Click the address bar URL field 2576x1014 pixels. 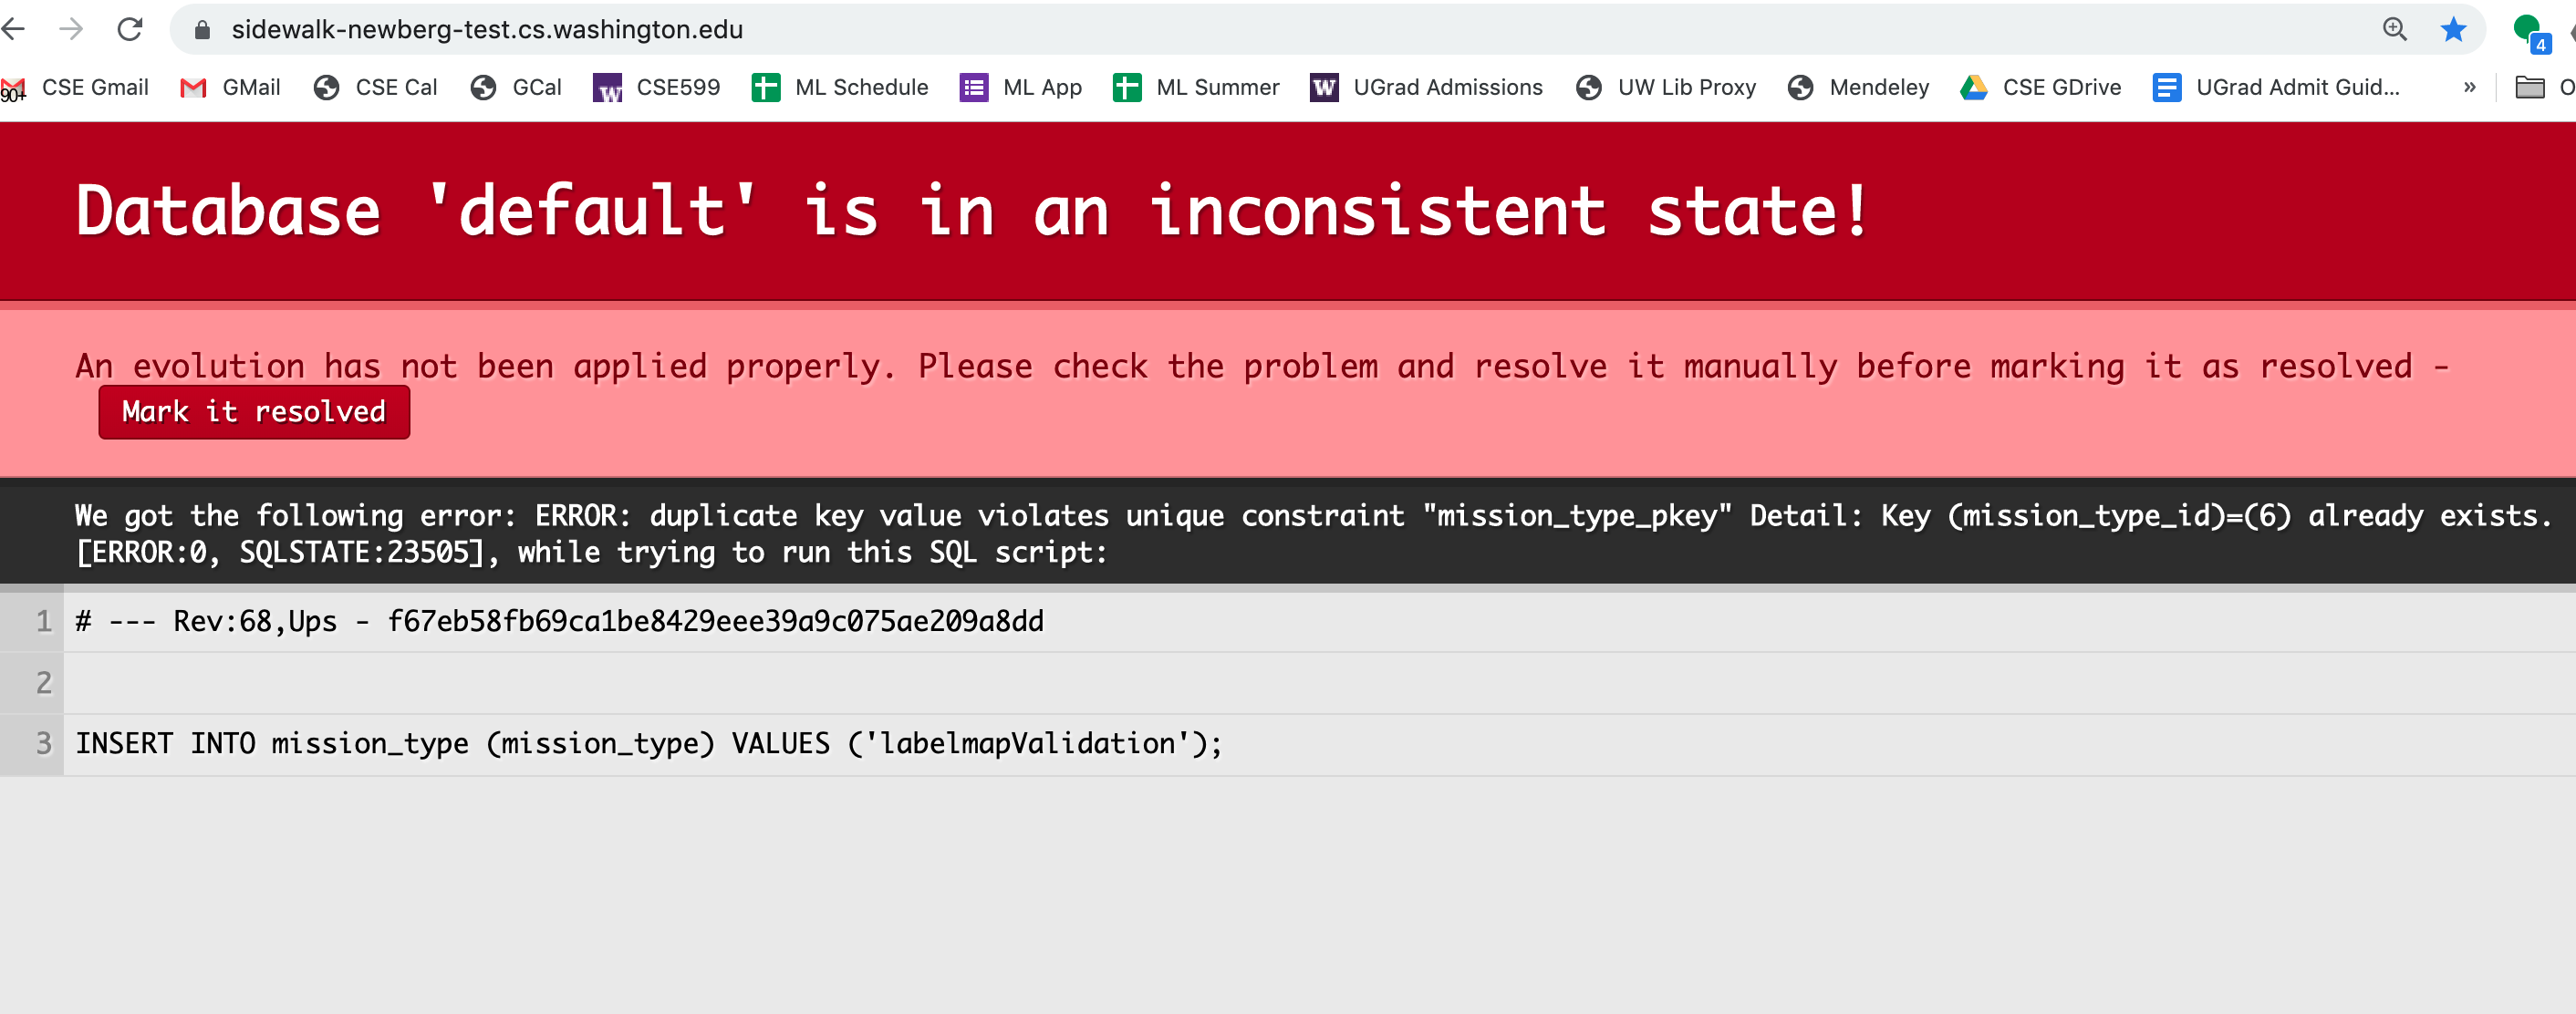(1200, 30)
